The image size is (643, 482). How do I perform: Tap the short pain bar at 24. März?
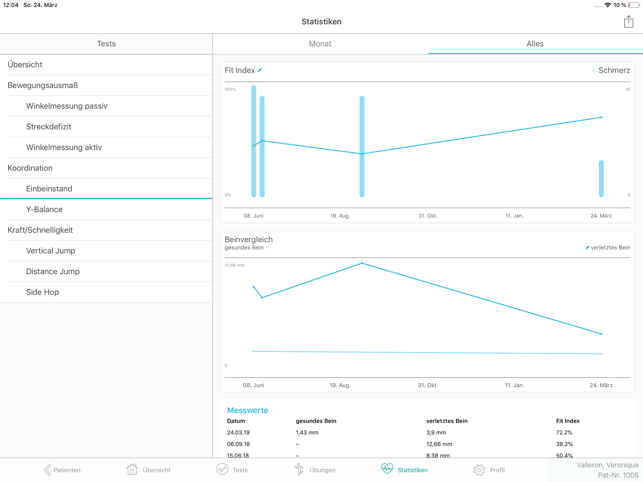[601, 179]
